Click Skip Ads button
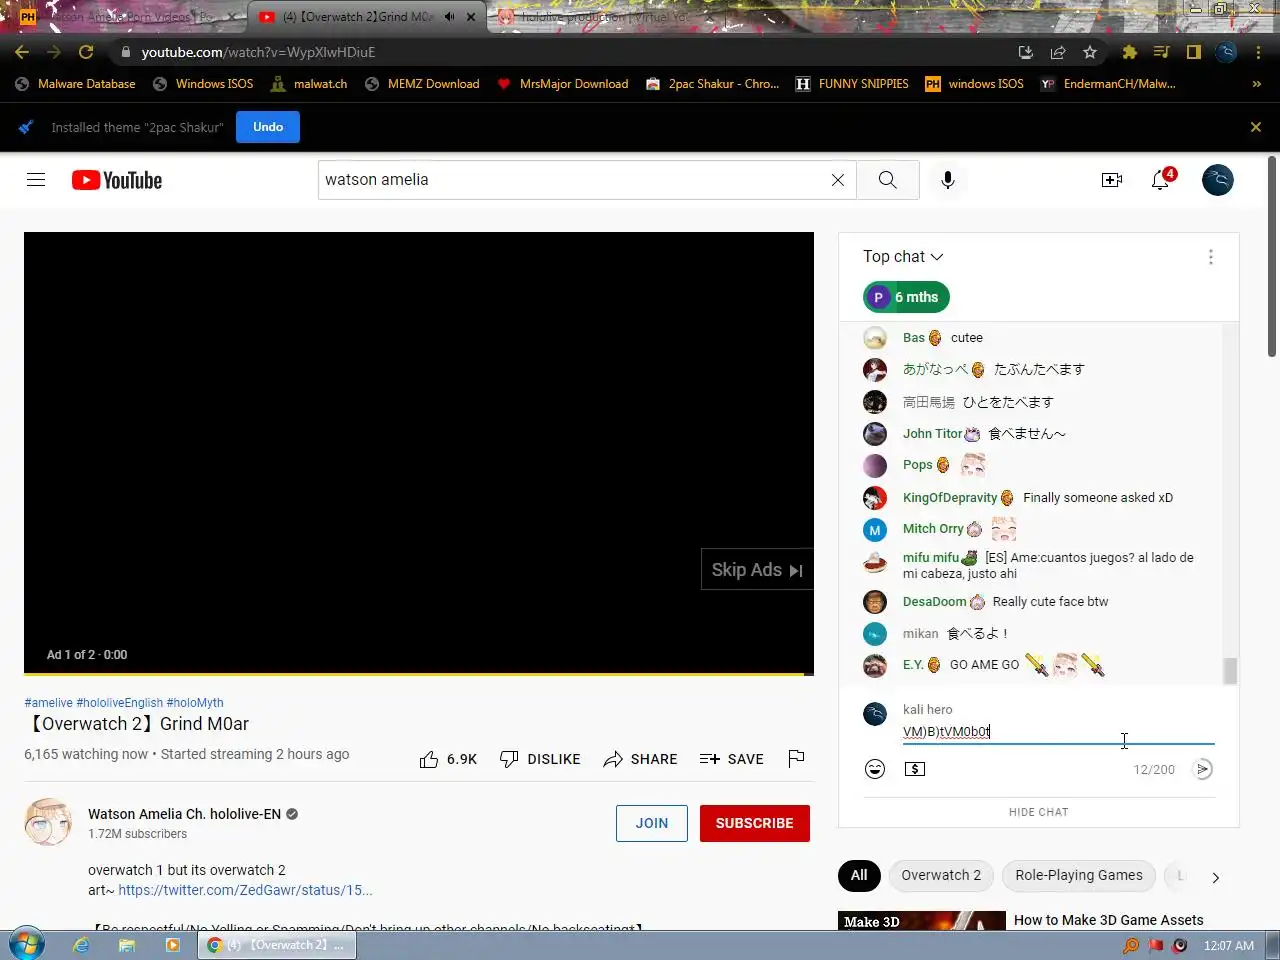Screen dimensions: 1280x960 757,570
